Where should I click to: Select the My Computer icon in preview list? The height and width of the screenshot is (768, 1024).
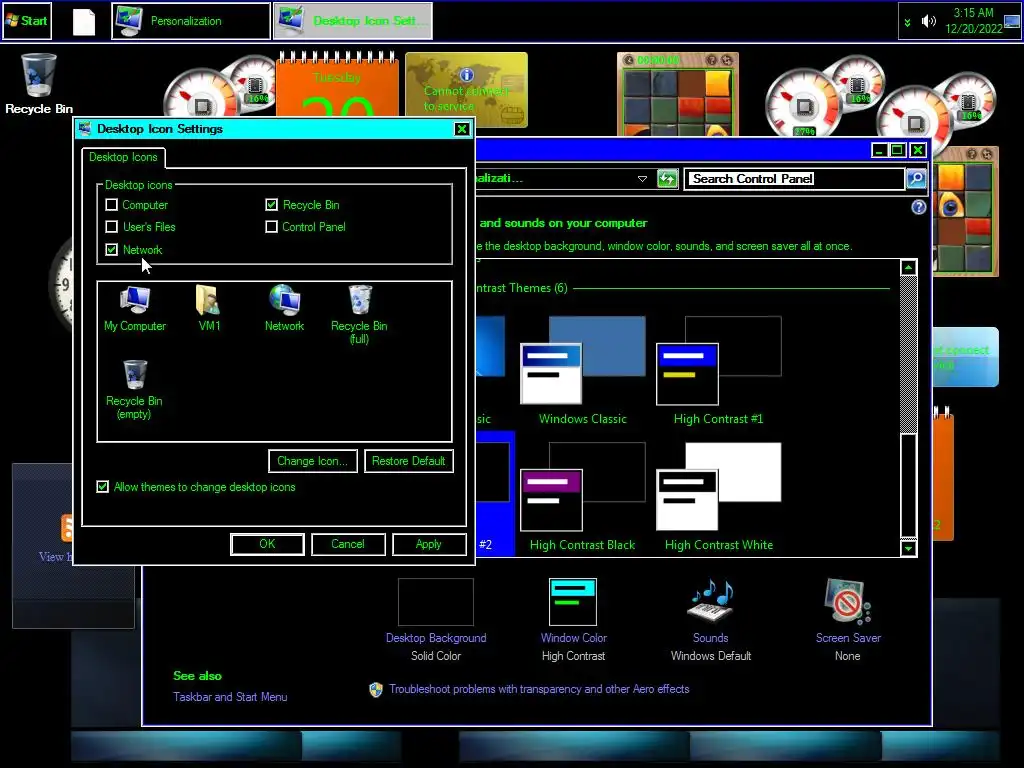tap(135, 308)
